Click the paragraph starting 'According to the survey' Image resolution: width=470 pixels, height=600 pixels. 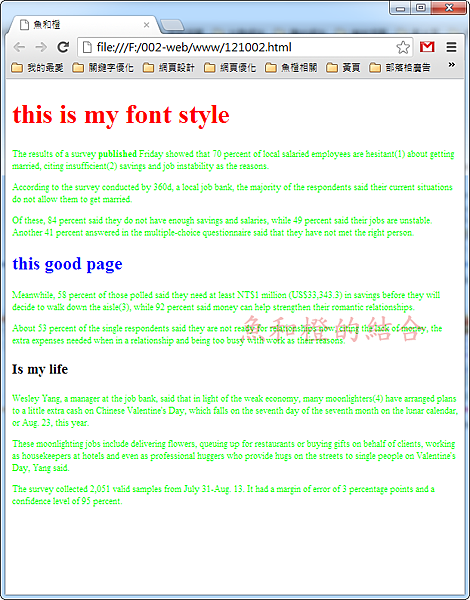pos(232,193)
